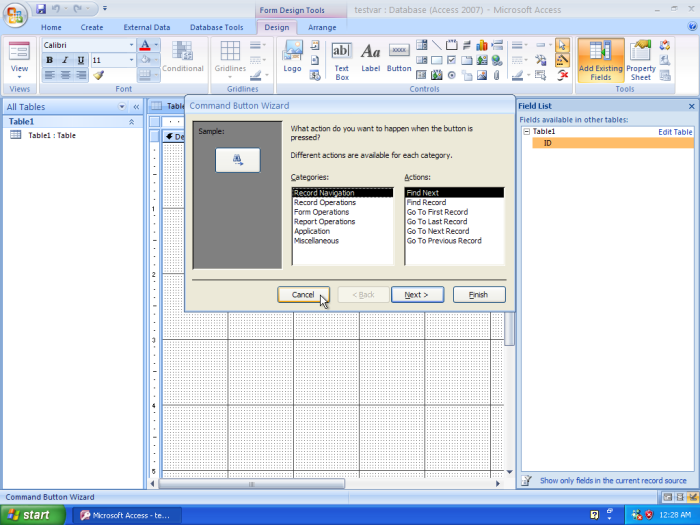
Task: Select the Button control
Action: pyautogui.click(x=399, y=57)
